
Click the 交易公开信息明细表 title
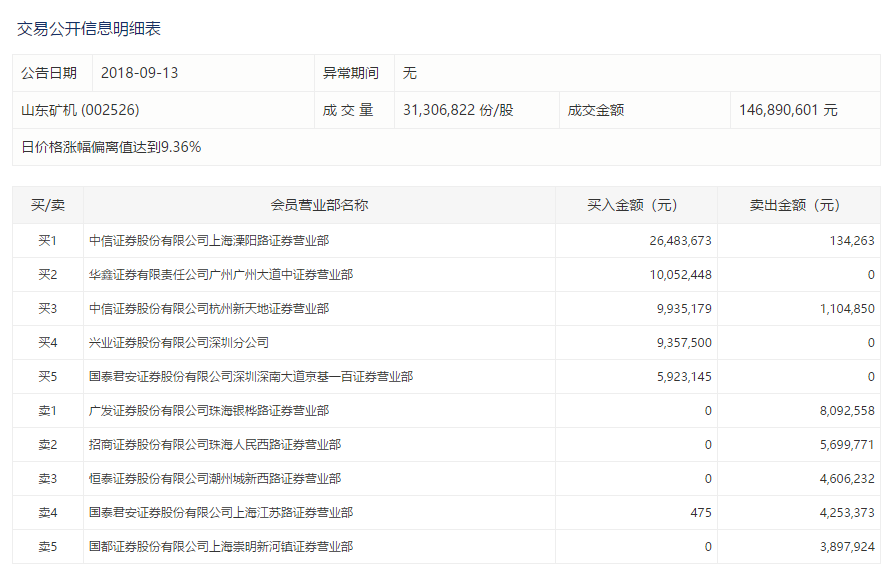(88, 29)
